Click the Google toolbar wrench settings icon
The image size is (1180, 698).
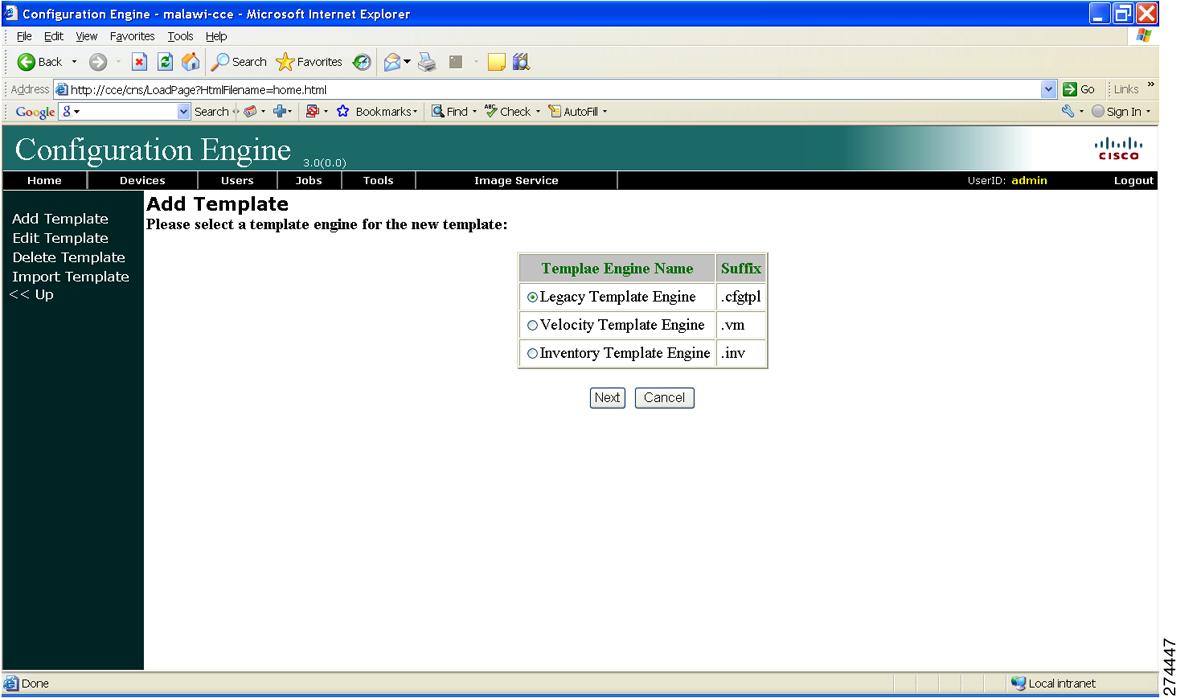pos(1068,111)
